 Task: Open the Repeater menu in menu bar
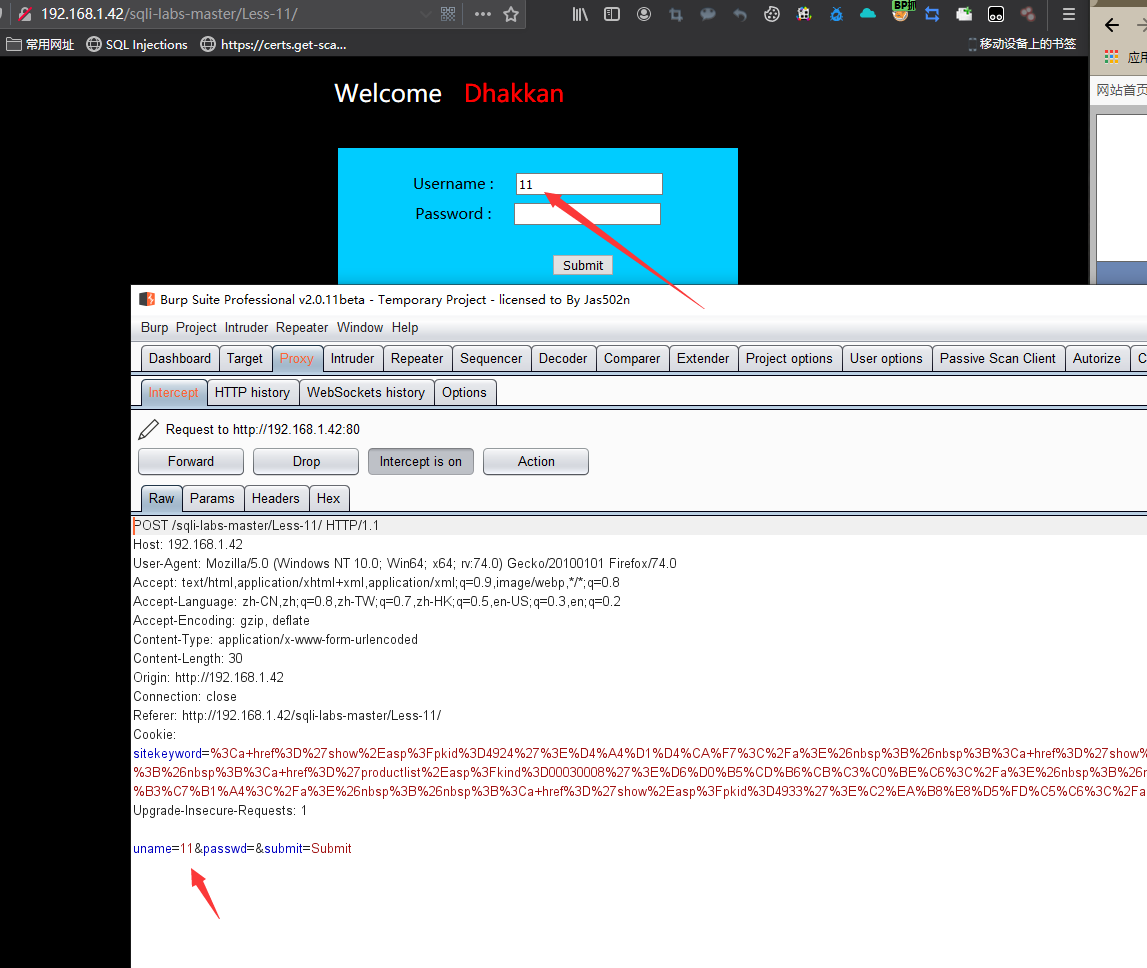click(302, 327)
